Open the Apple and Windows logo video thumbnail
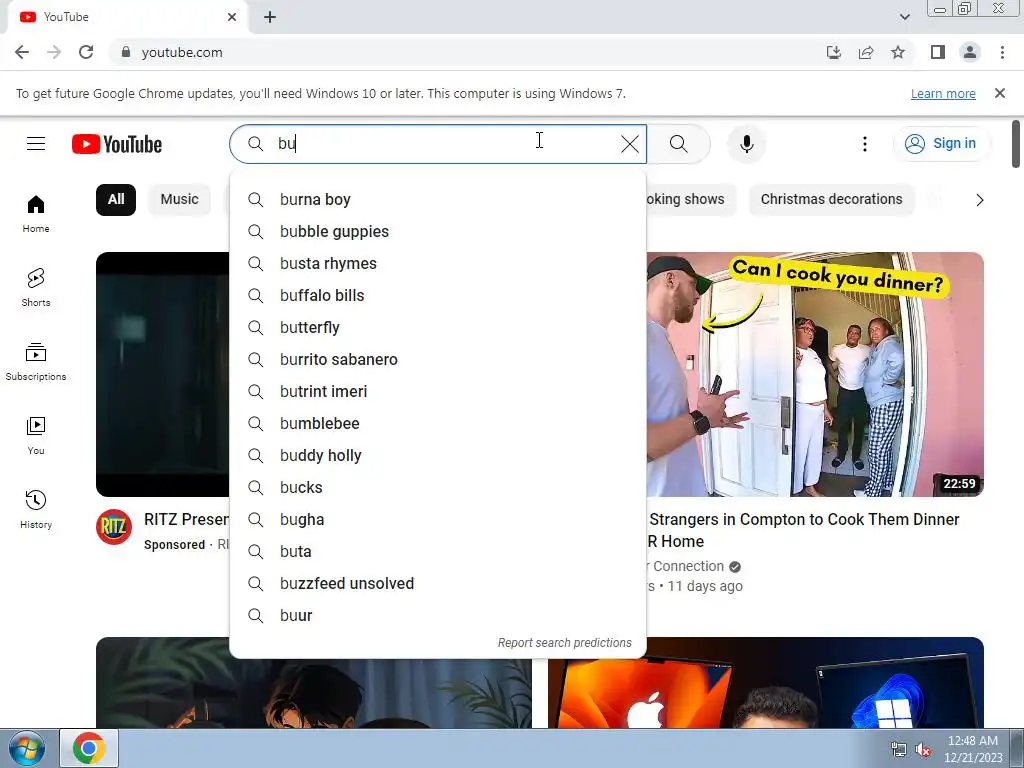This screenshot has height=768, width=1024. pos(766,682)
